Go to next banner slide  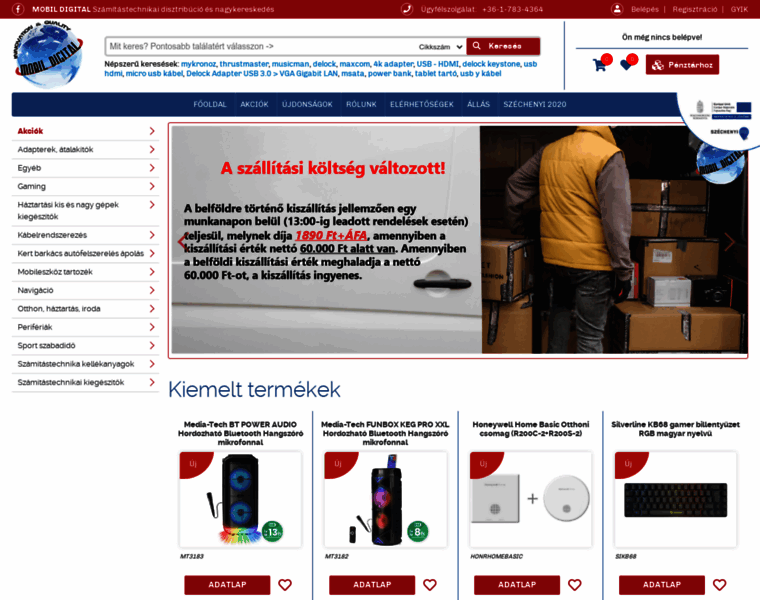729,241
